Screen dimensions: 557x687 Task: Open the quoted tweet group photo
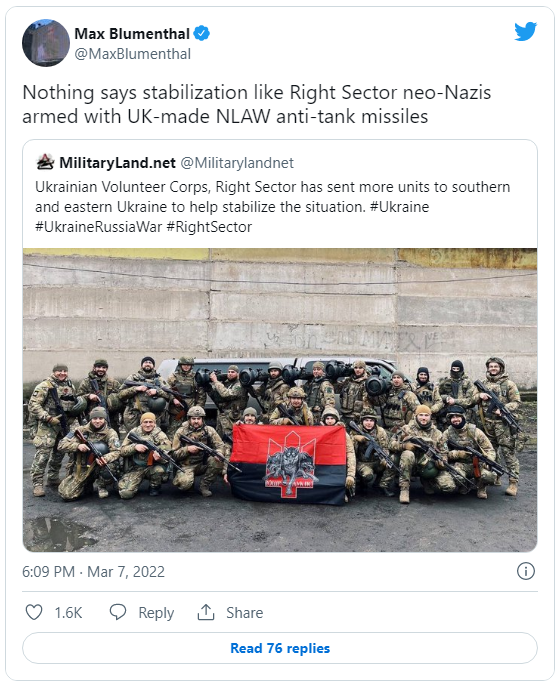[x=280, y=400]
